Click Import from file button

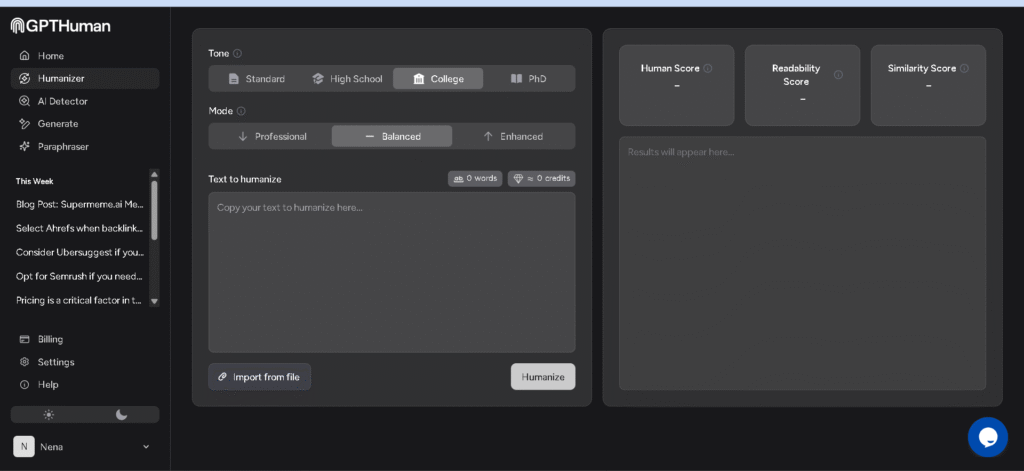tap(259, 377)
